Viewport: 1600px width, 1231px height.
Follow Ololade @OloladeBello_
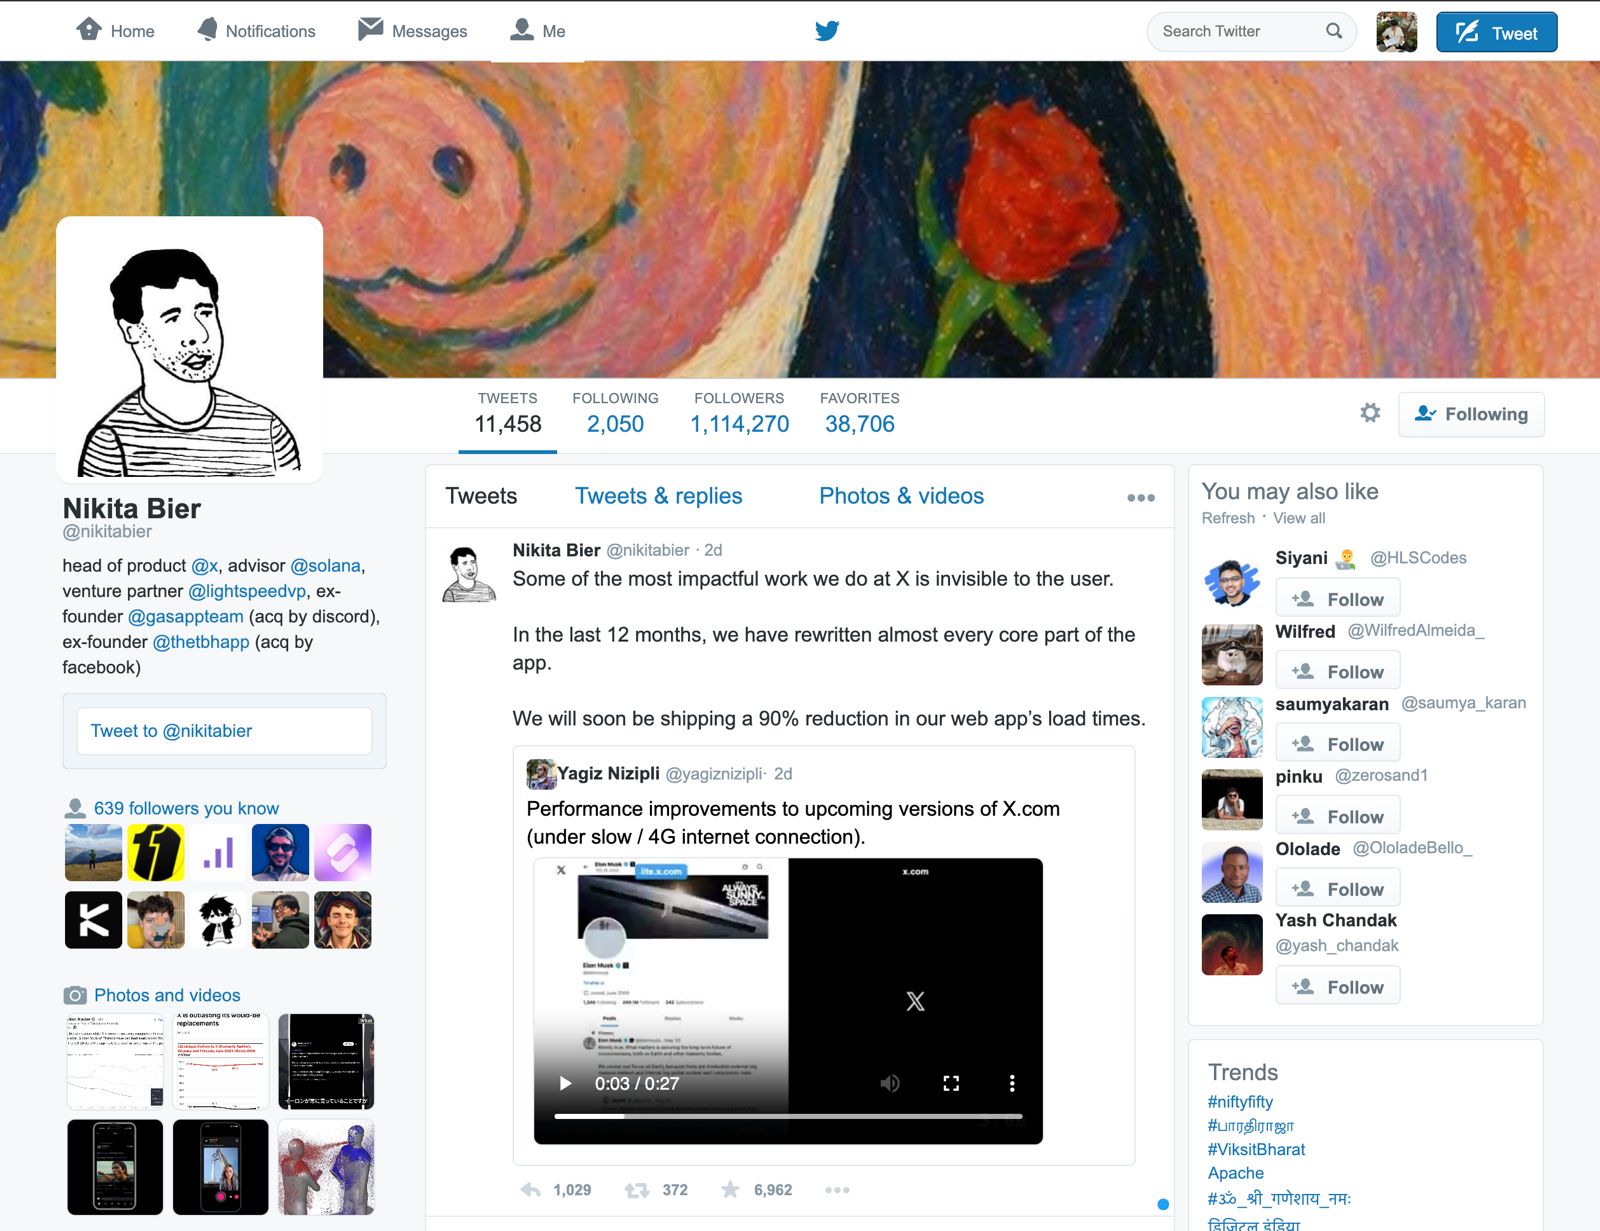[x=1338, y=889]
